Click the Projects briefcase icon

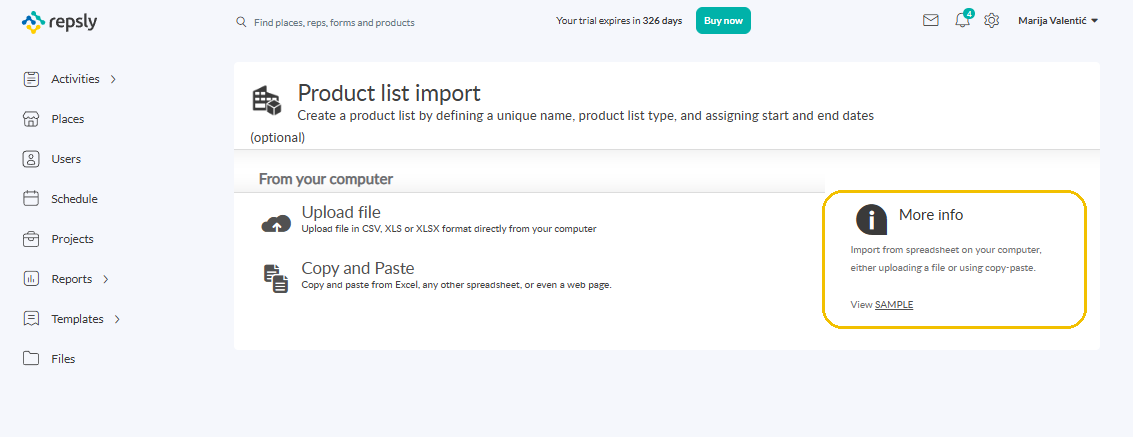pyautogui.click(x=31, y=238)
